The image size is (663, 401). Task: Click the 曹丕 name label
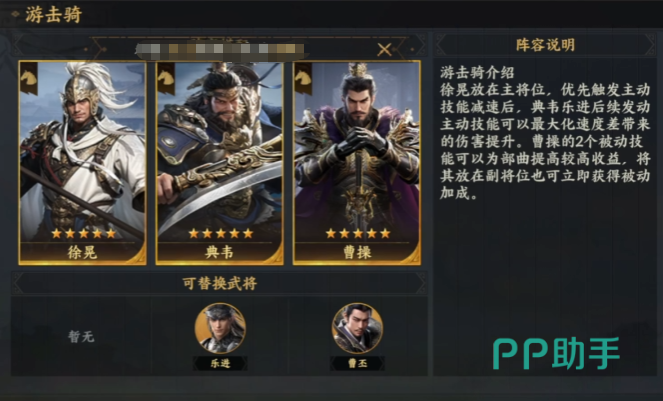357,363
